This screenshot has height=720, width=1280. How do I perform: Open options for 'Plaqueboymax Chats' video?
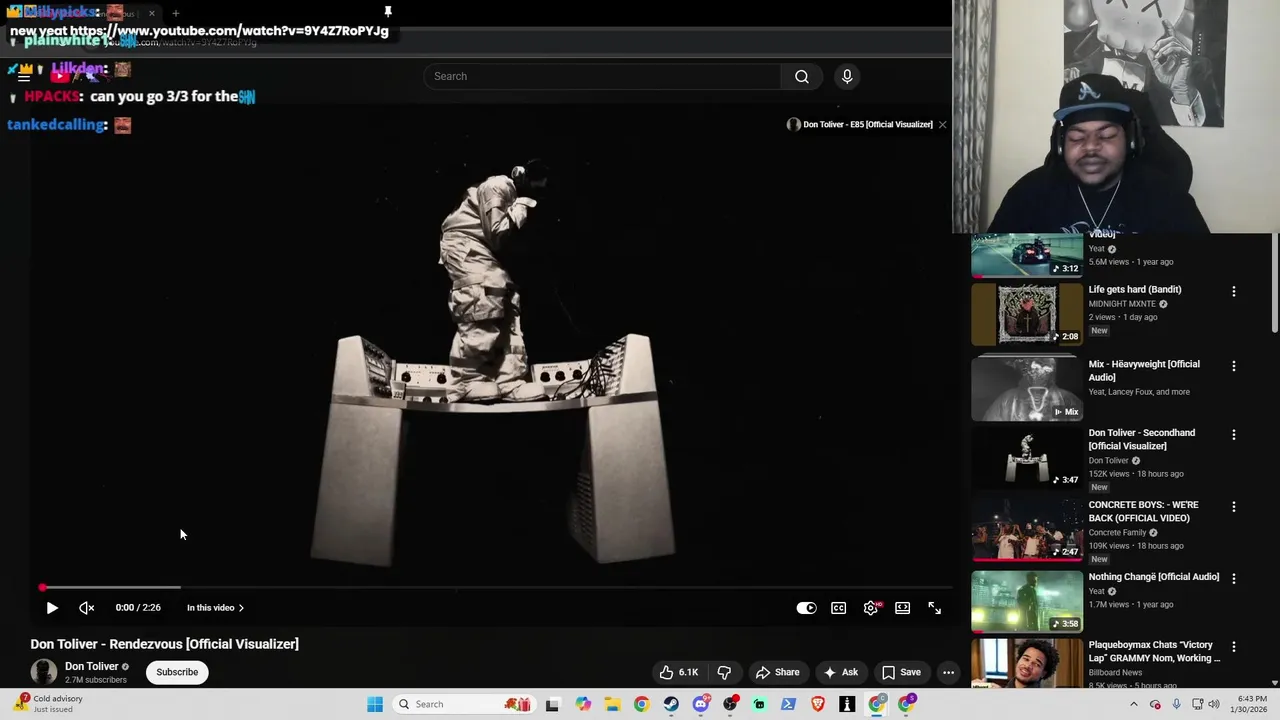coord(1233,647)
